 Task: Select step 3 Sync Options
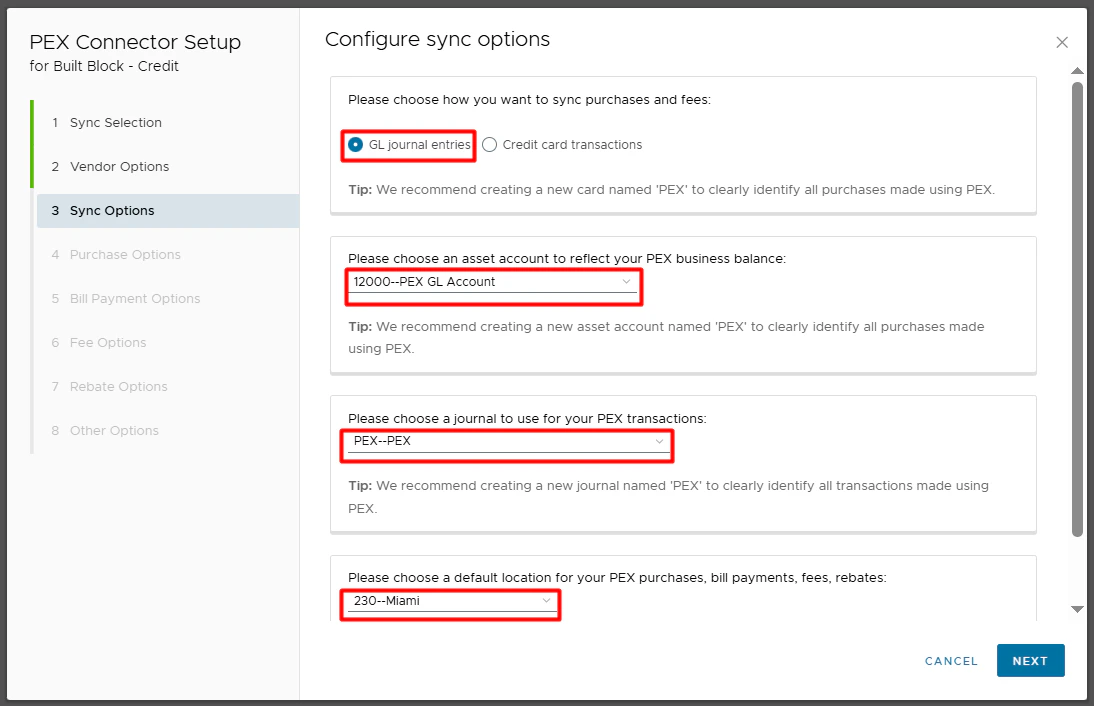(167, 211)
